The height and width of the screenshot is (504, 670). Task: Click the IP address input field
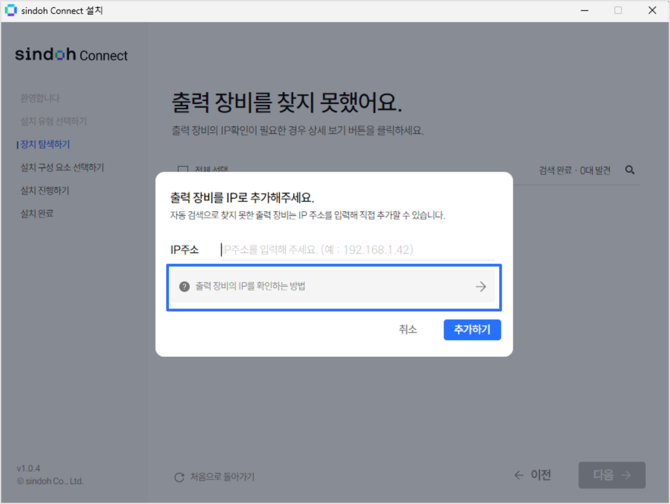358,250
